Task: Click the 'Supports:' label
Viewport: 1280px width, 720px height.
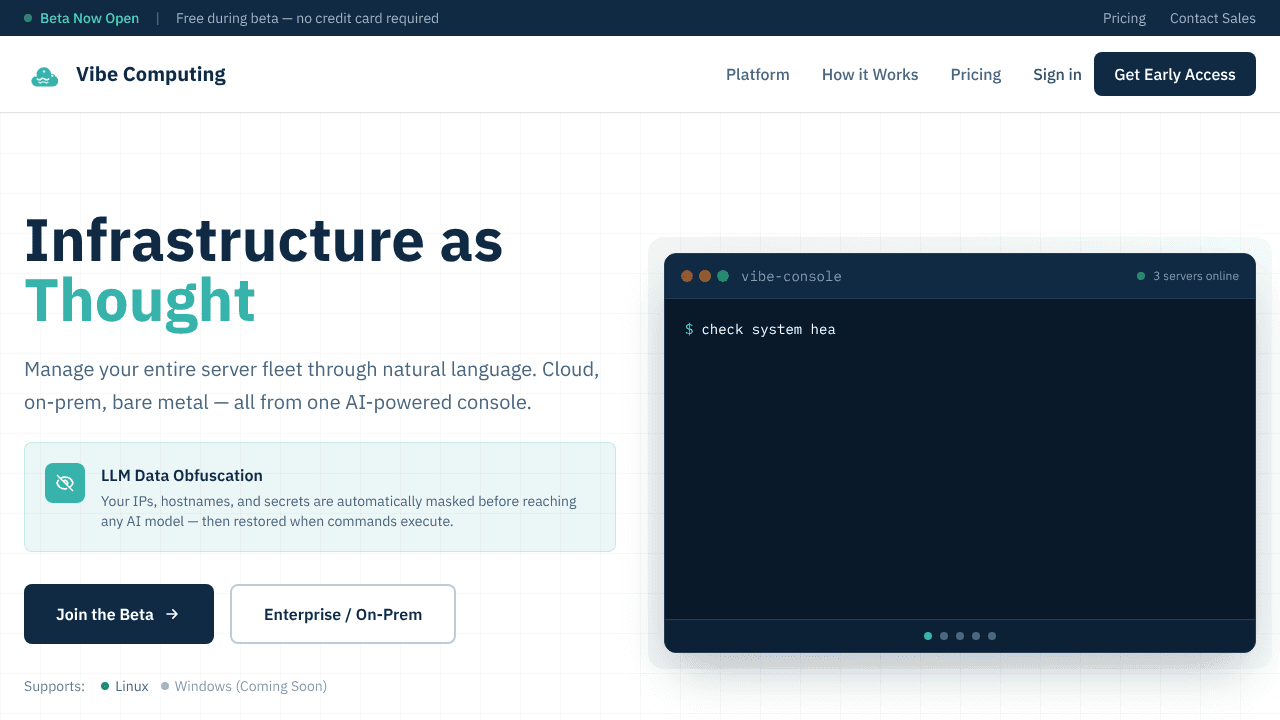Action: pos(55,686)
